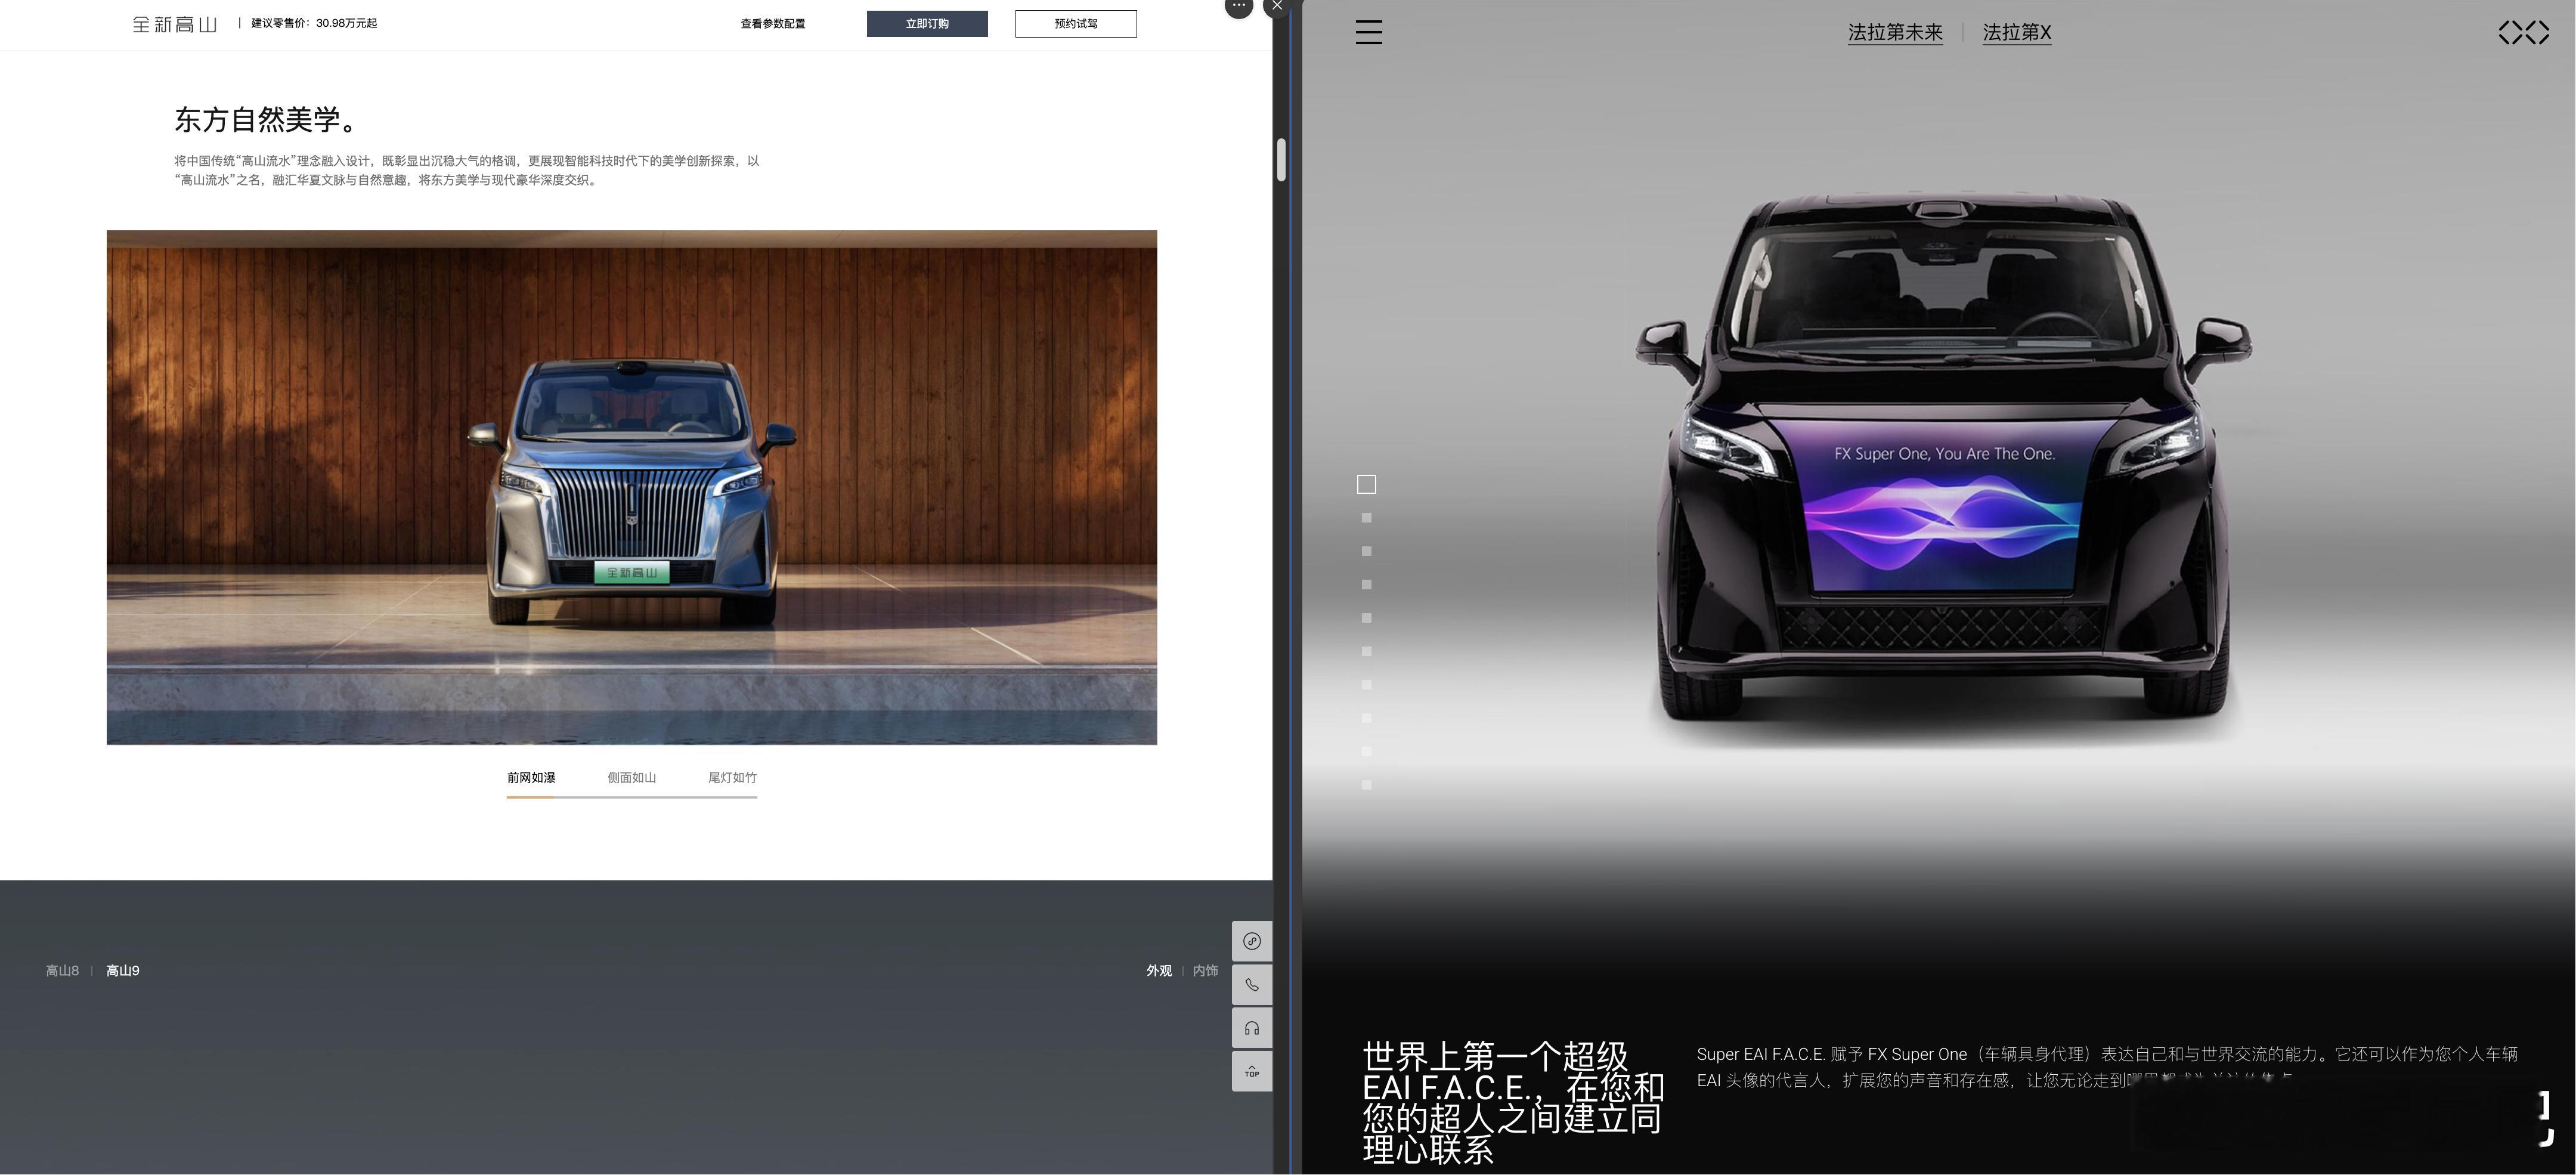Viewport: 2576px width, 1175px height.
Task: Click the headset customer service icon
Action: point(1252,1028)
